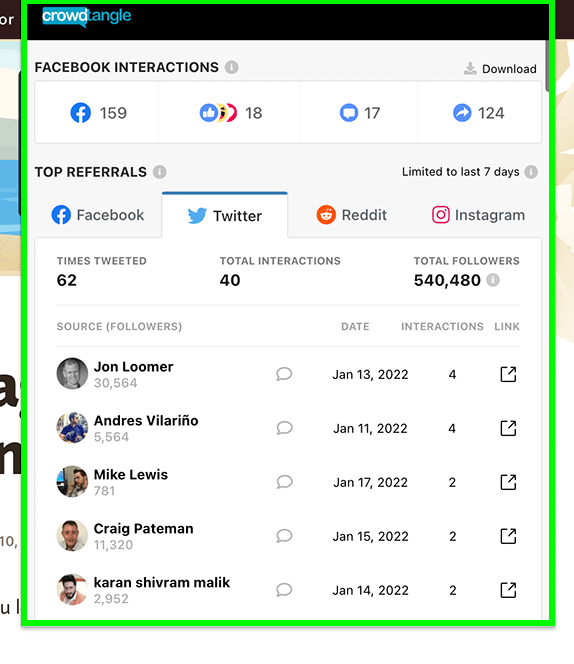
Task: Open Andres Vilariño's tweet external link icon
Action: tap(508, 428)
